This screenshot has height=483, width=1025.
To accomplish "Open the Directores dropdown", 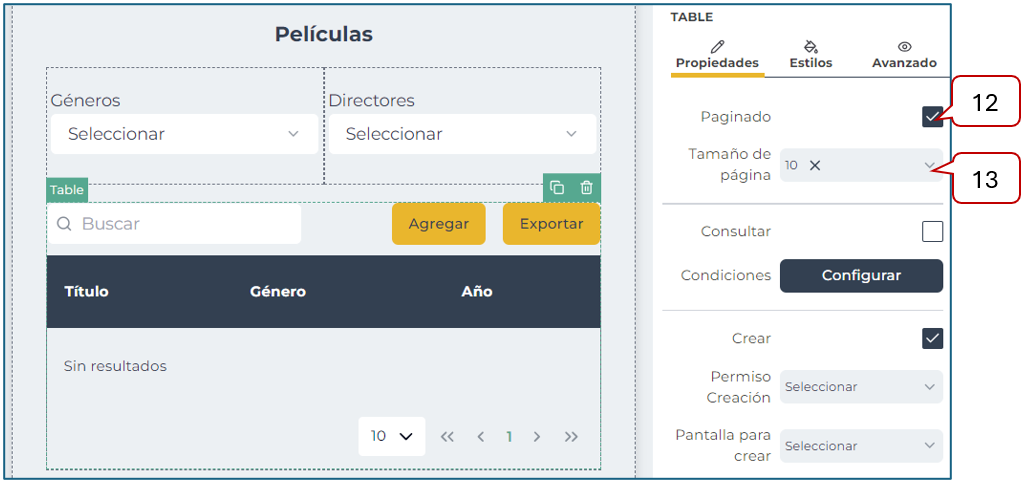I will [461, 134].
